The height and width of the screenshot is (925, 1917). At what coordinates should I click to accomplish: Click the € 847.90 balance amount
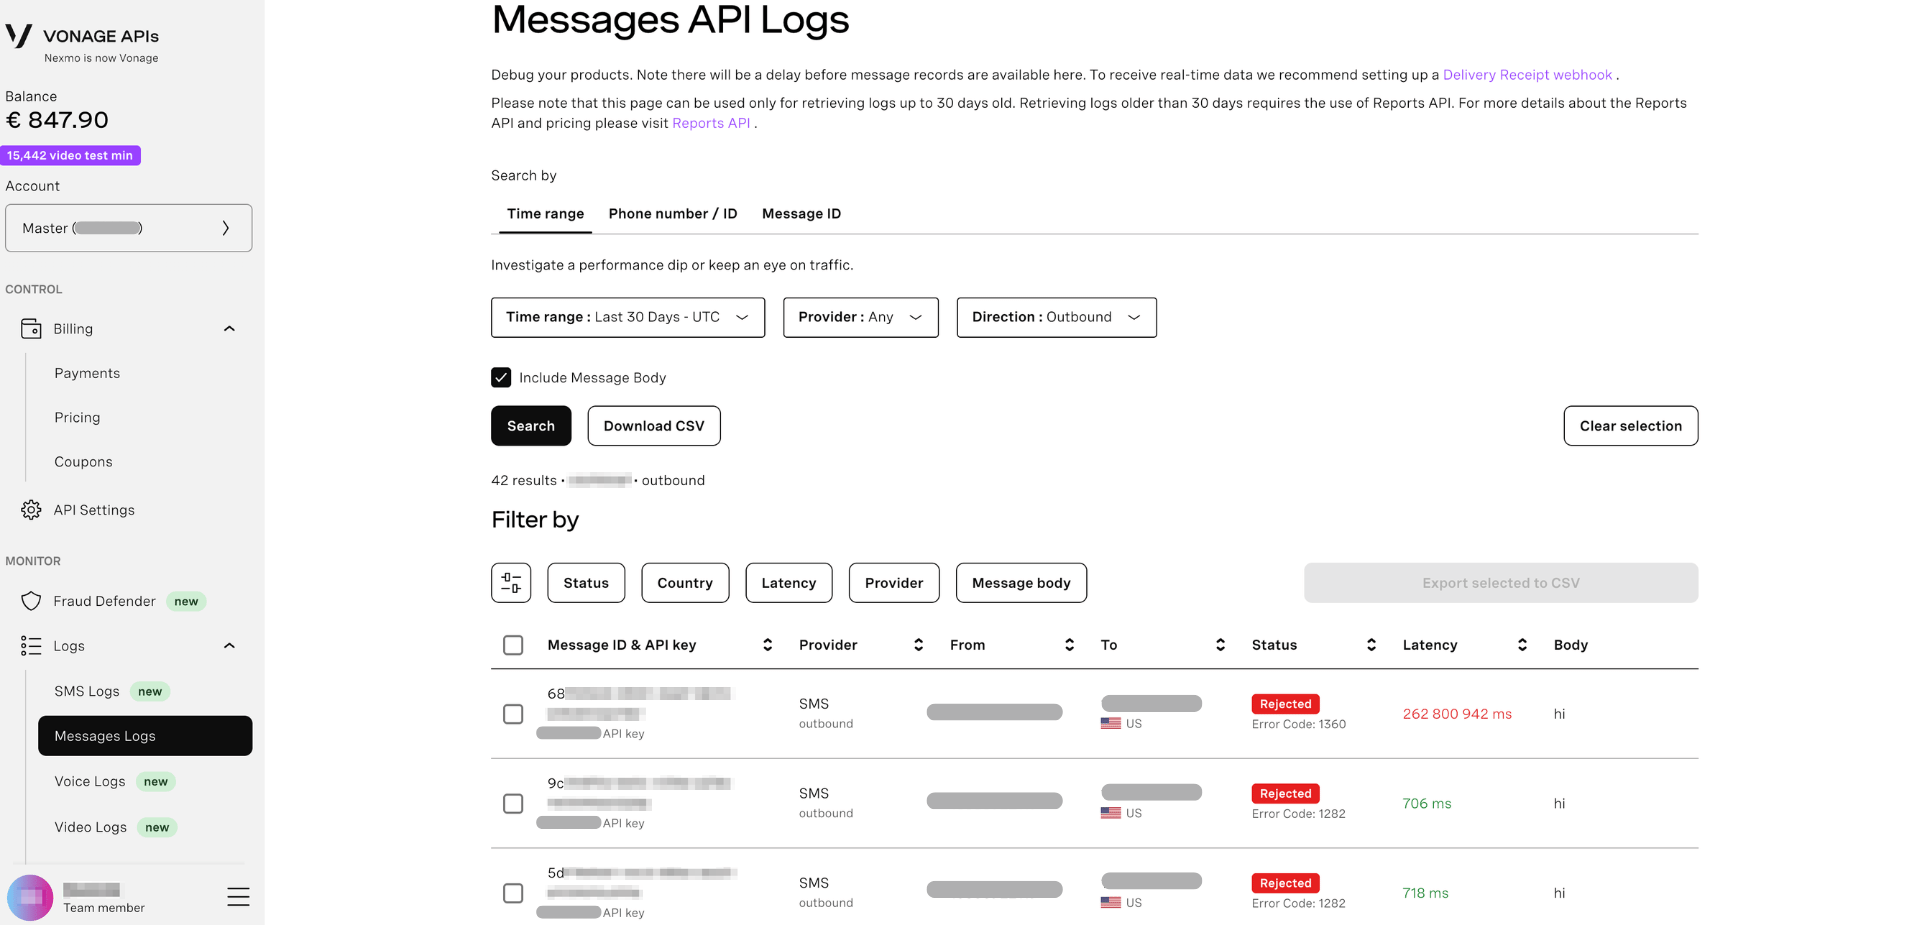click(57, 120)
